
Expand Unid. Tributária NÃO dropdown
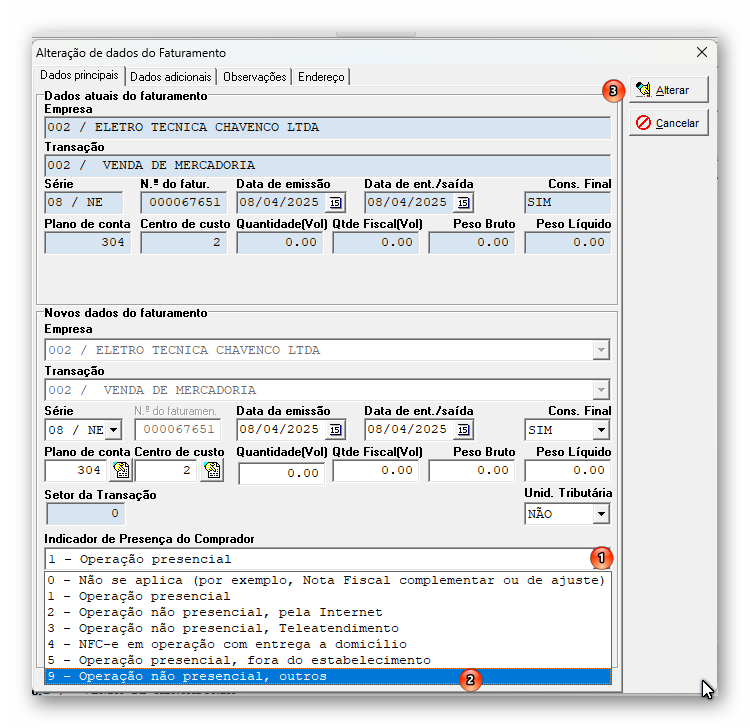pyautogui.click(x=601, y=514)
